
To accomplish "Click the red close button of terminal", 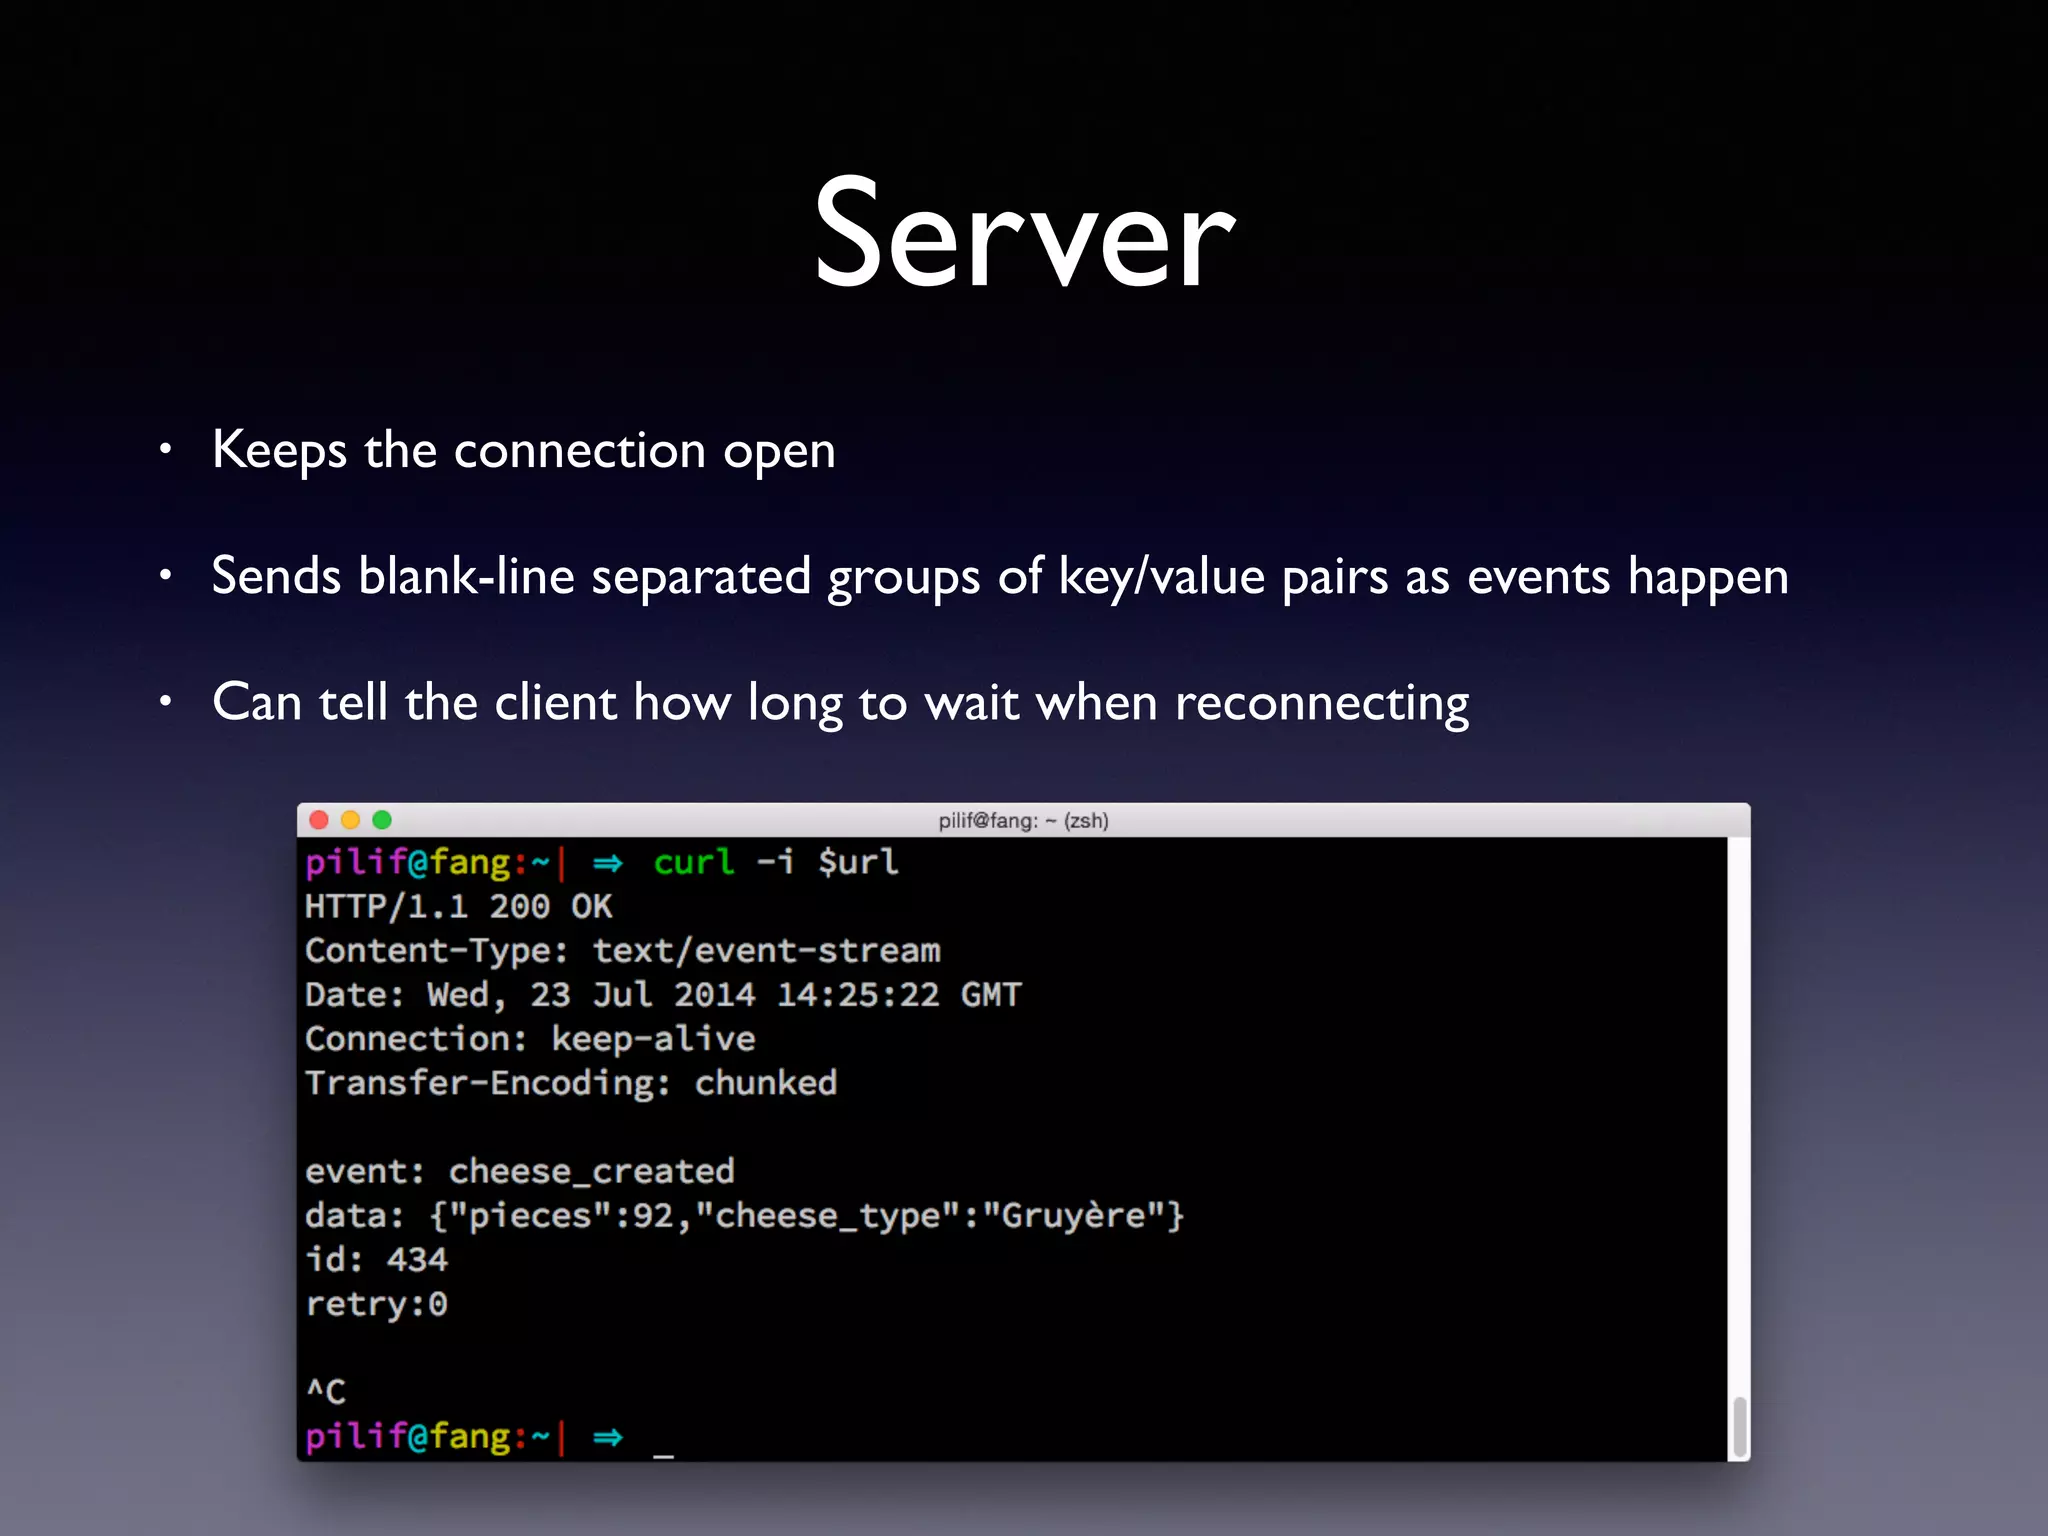I will (319, 820).
